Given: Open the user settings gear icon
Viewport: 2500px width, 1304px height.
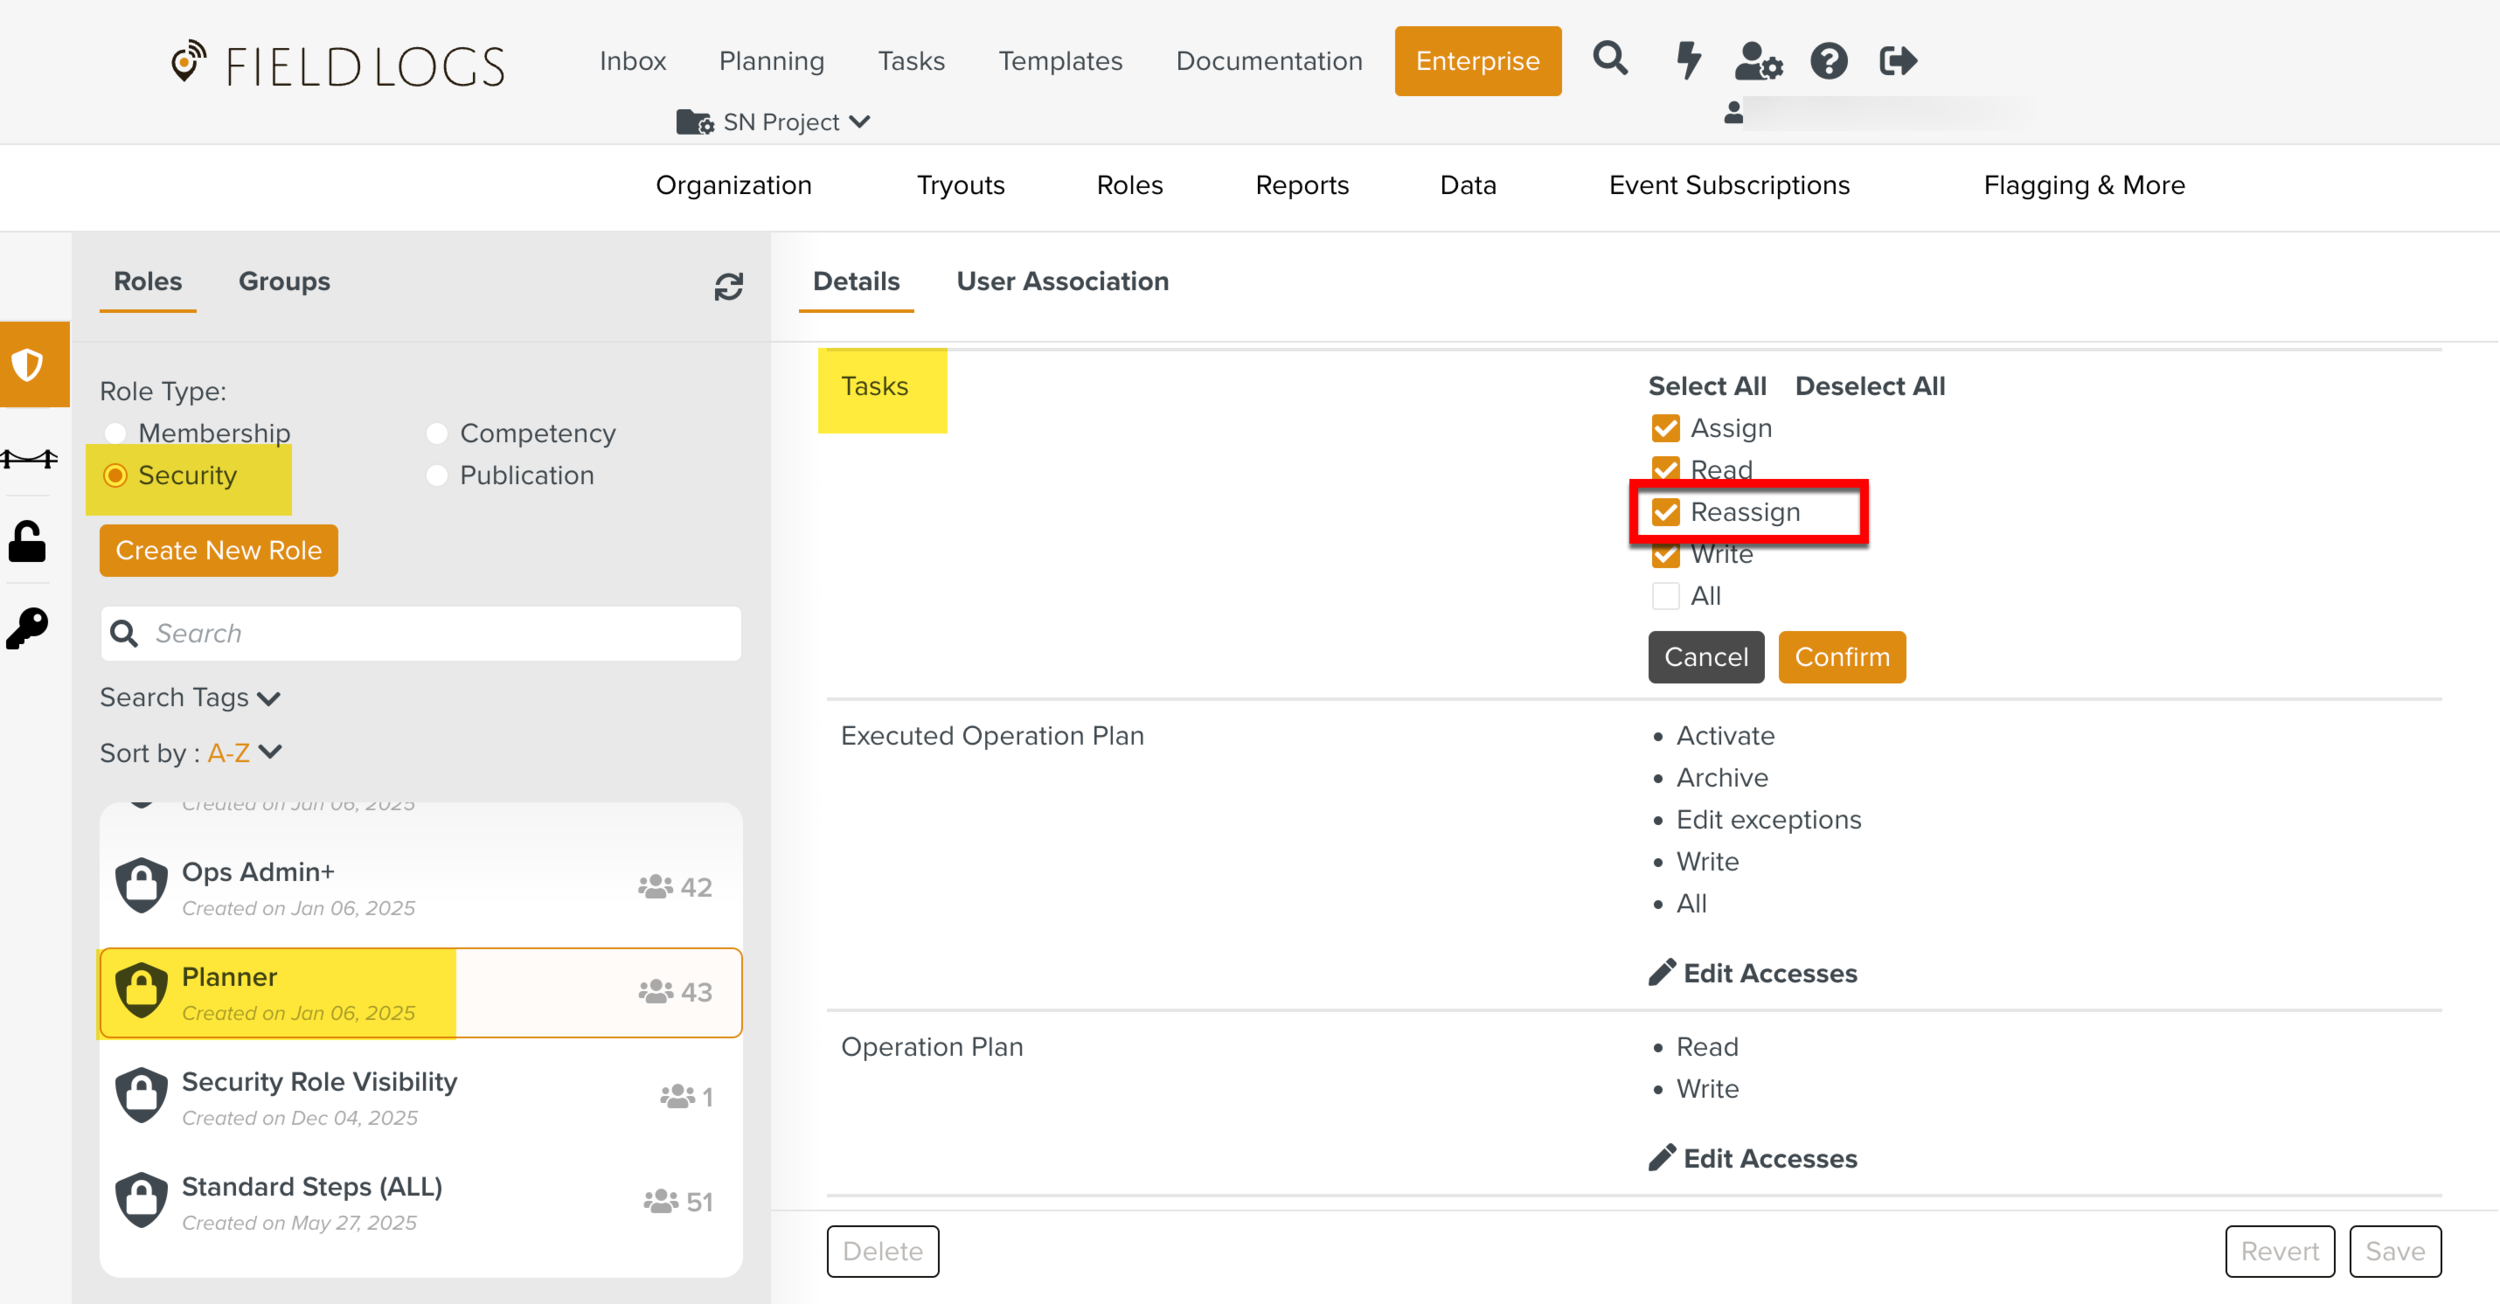Looking at the screenshot, I should pos(1758,61).
